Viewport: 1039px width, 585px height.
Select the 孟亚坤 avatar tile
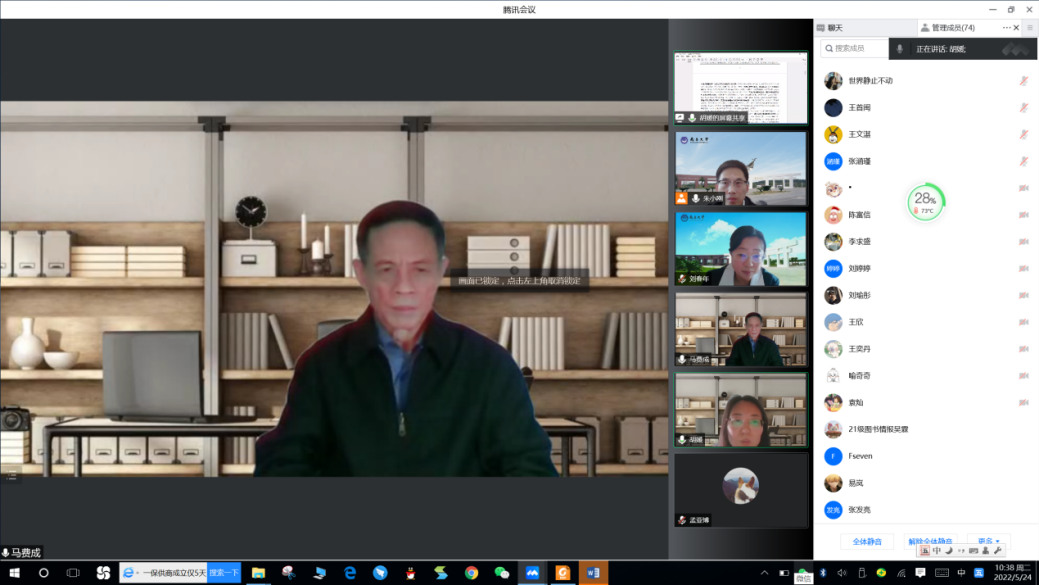click(741, 490)
